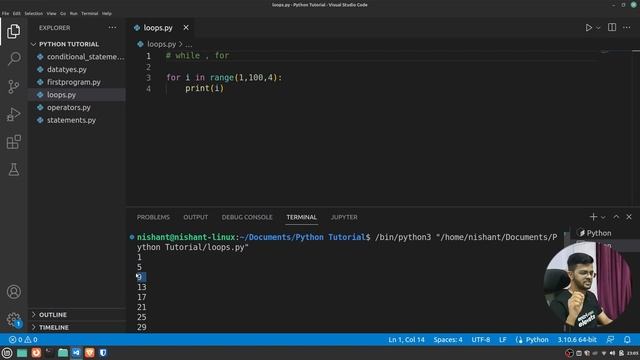Open feedback icon in status bar
This screenshot has height=360, width=640.
(x=611, y=340)
